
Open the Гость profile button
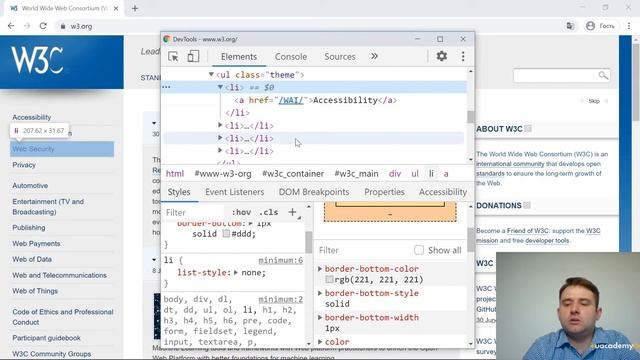tap(600, 26)
